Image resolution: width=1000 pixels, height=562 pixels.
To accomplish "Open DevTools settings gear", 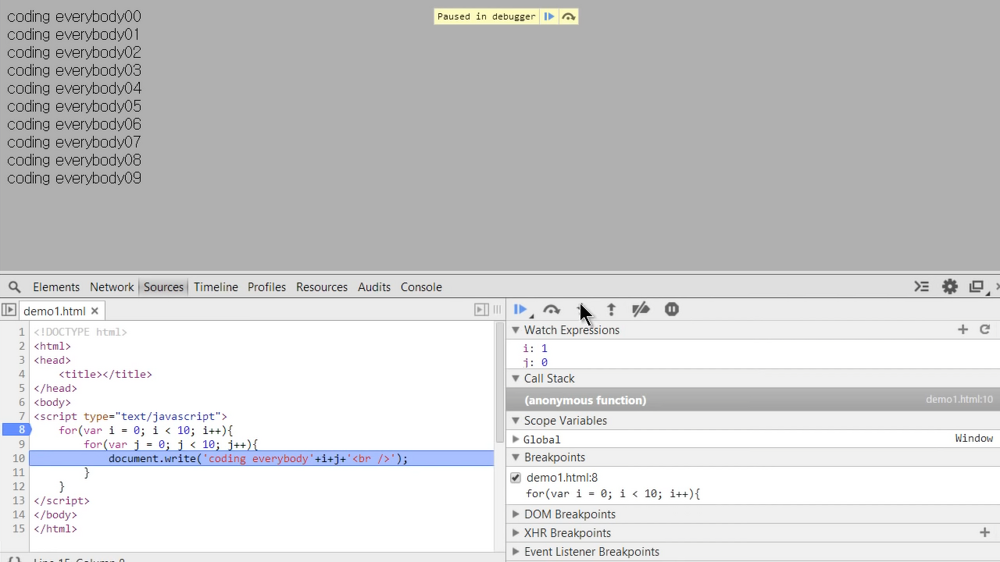I will pyautogui.click(x=950, y=286).
